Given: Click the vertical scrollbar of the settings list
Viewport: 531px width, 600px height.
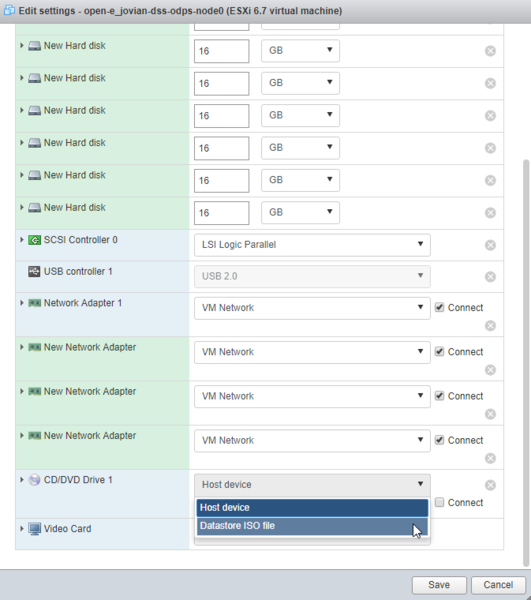Looking at the screenshot, I should tap(526, 363).
